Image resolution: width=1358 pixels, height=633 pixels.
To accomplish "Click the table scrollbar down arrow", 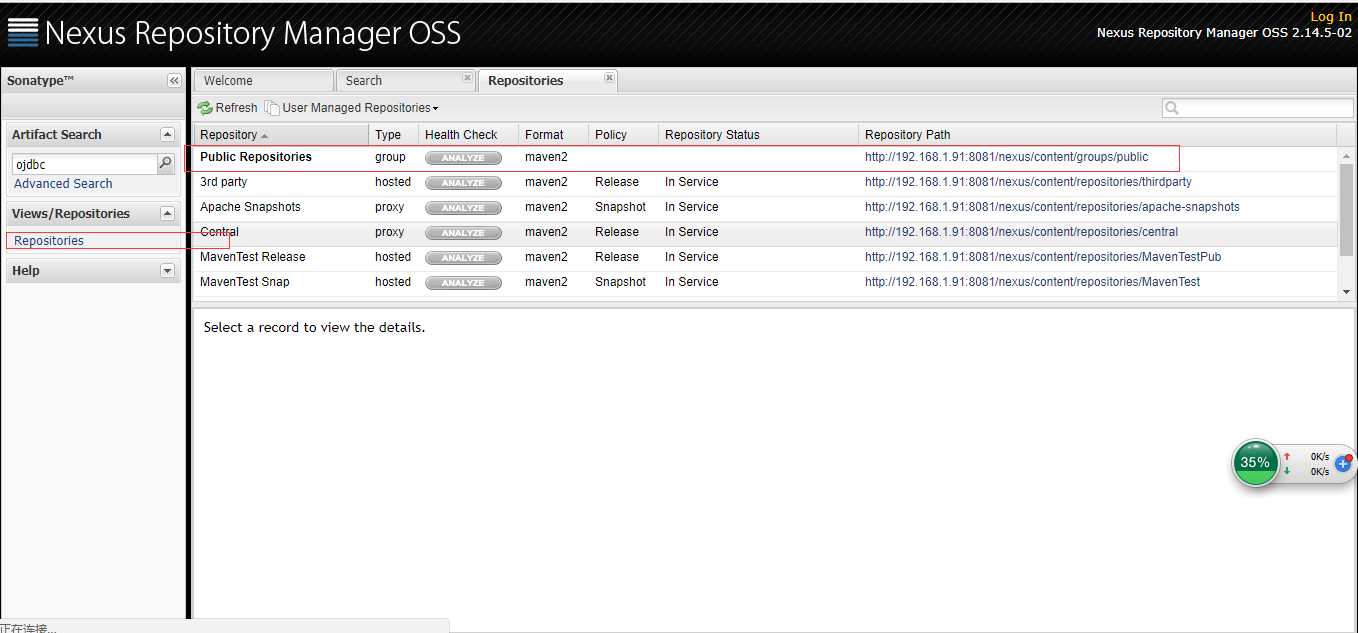I will (x=1346, y=291).
